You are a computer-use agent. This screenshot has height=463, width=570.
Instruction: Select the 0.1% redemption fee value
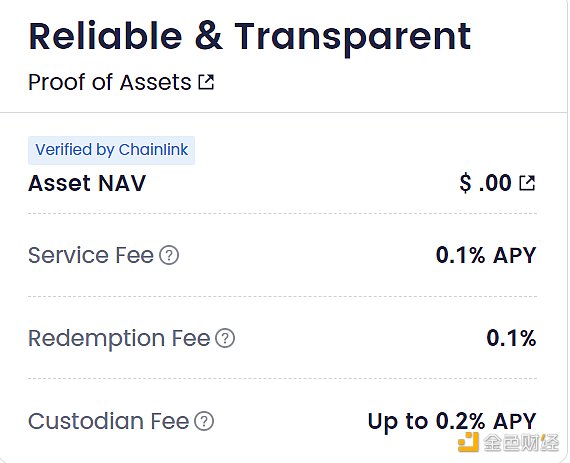(x=511, y=338)
